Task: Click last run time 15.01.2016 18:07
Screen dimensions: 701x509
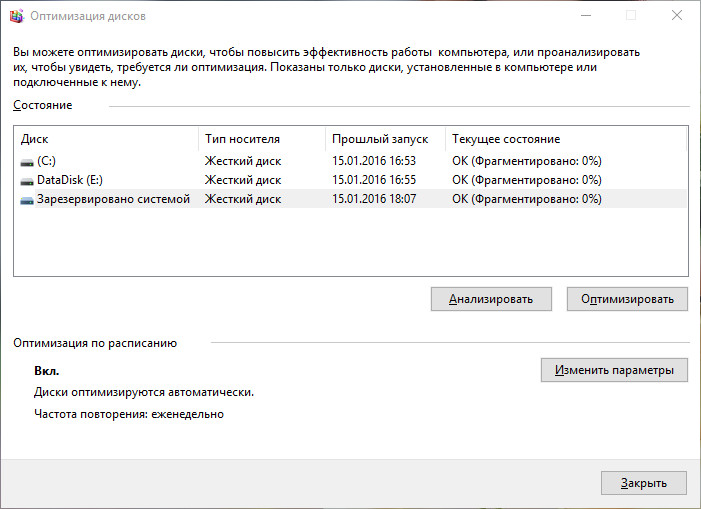Action: click(x=374, y=199)
